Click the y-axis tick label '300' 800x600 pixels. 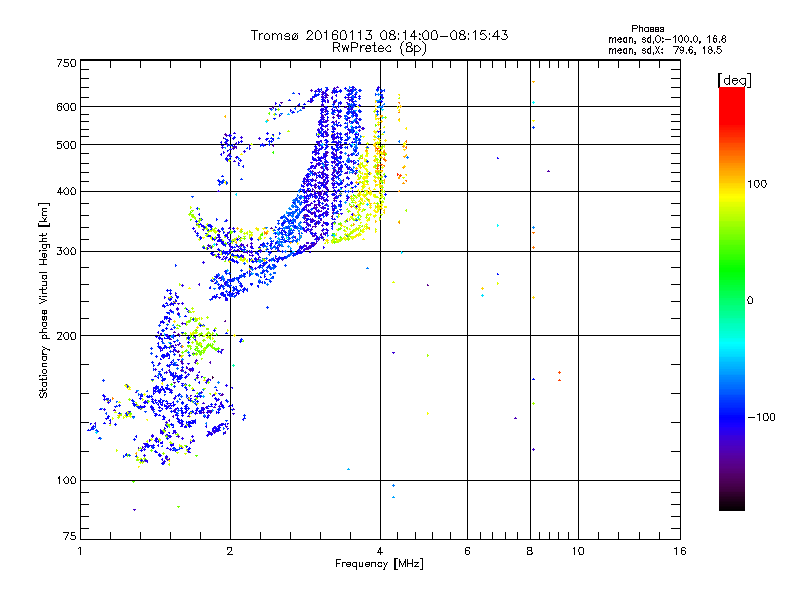coord(67,252)
